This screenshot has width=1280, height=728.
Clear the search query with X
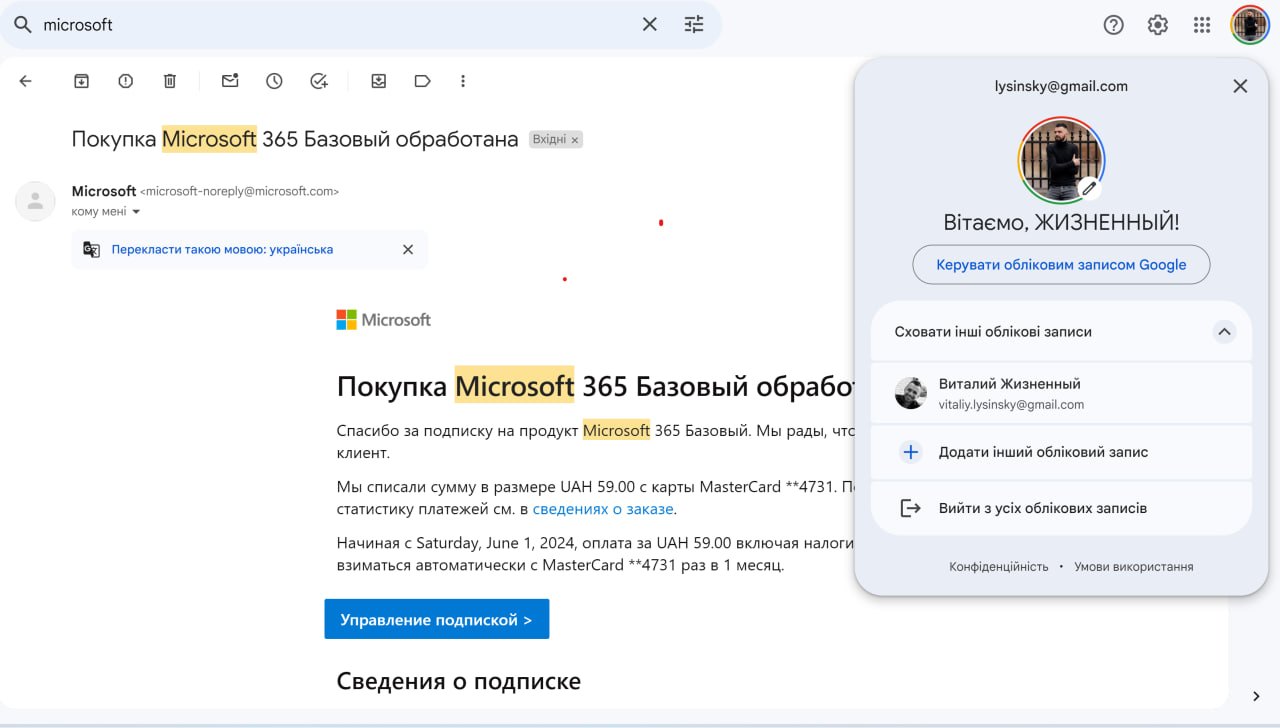[x=650, y=24]
